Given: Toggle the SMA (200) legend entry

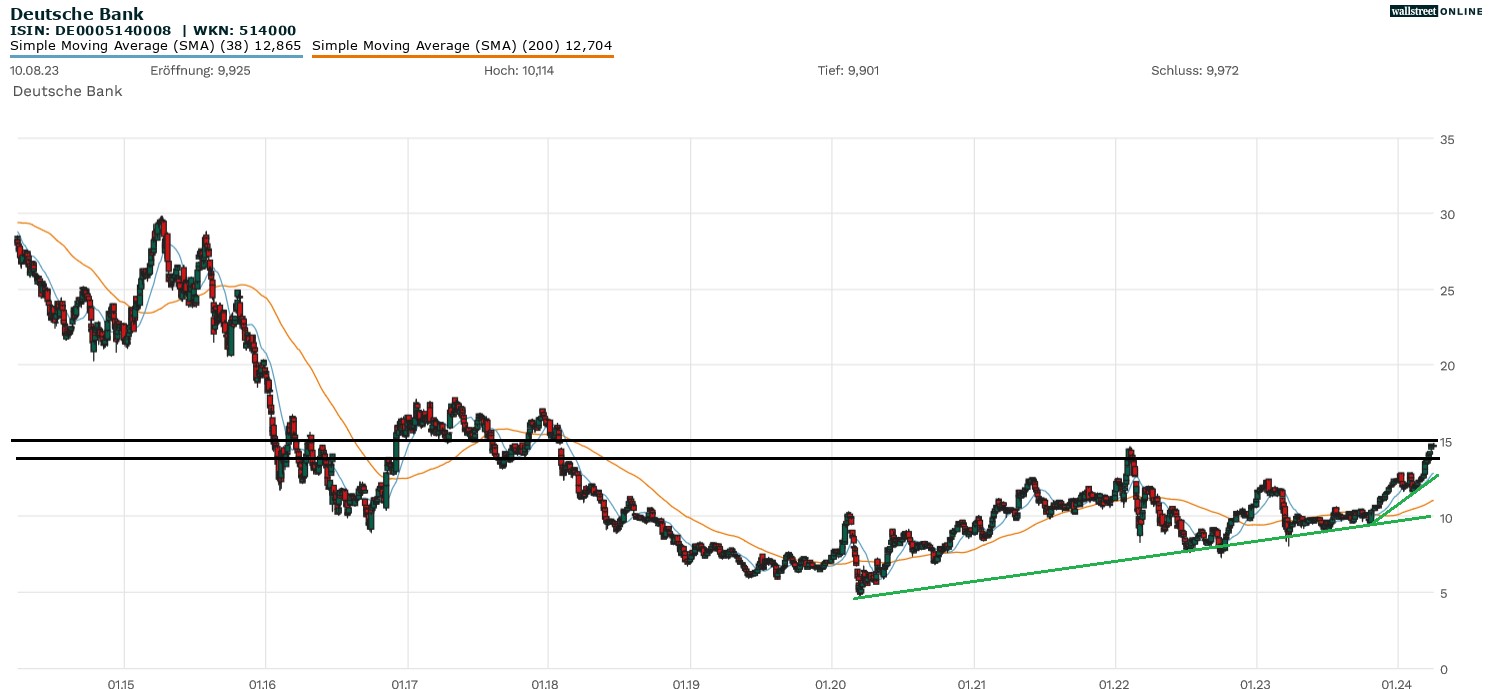Looking at the screenshot, I should coord(462,46).
